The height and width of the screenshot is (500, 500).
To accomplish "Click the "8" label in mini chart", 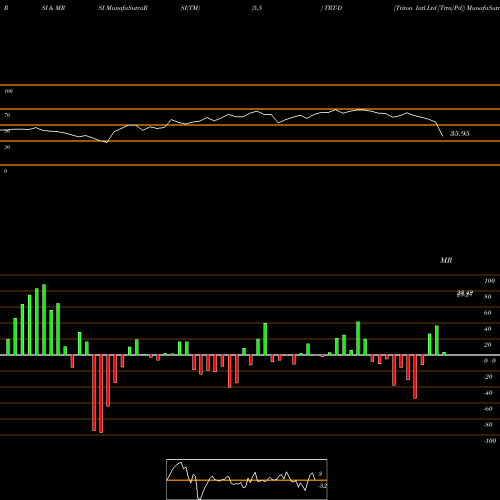I will pyautogui.click(x=320, y=474).
